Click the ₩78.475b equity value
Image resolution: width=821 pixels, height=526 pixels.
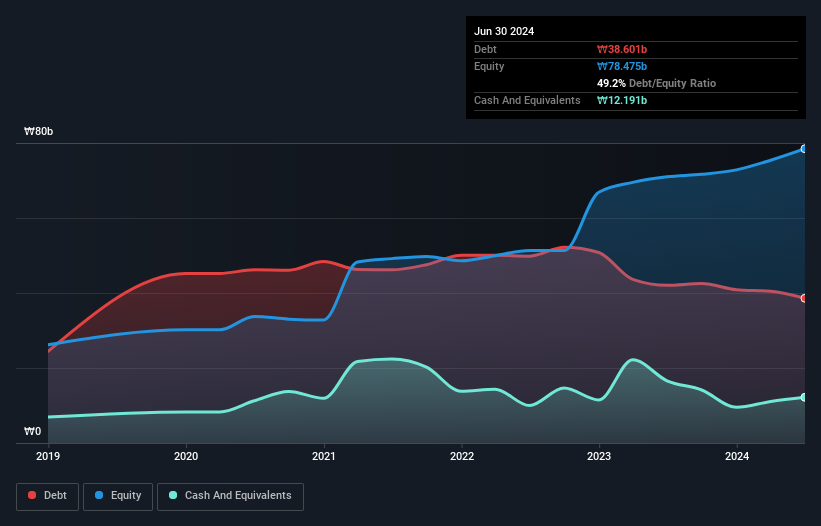click(x=622, y=66)
